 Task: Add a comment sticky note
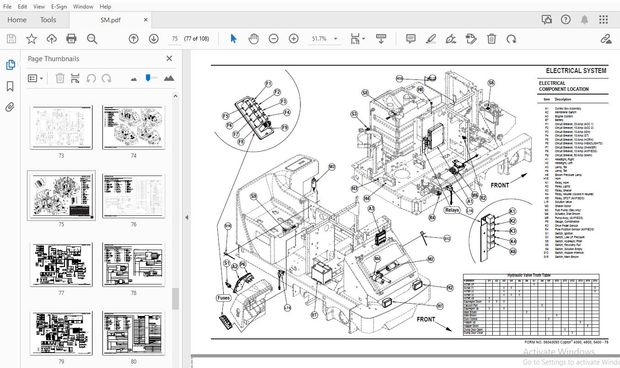(x=411, y=39)
